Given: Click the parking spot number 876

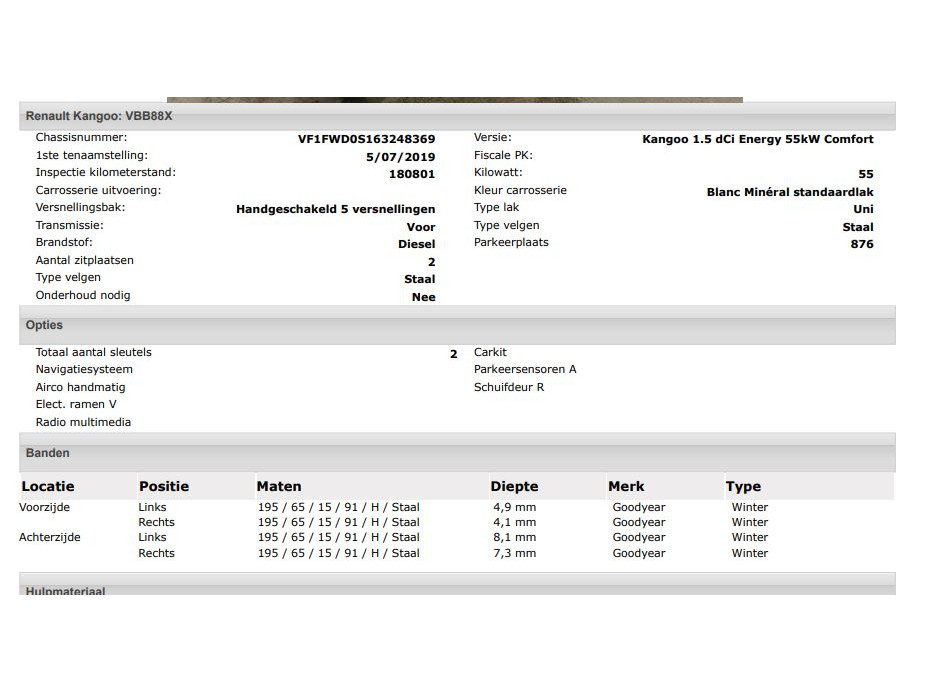Looking at the screenshot, I should [x=861, y=244].
